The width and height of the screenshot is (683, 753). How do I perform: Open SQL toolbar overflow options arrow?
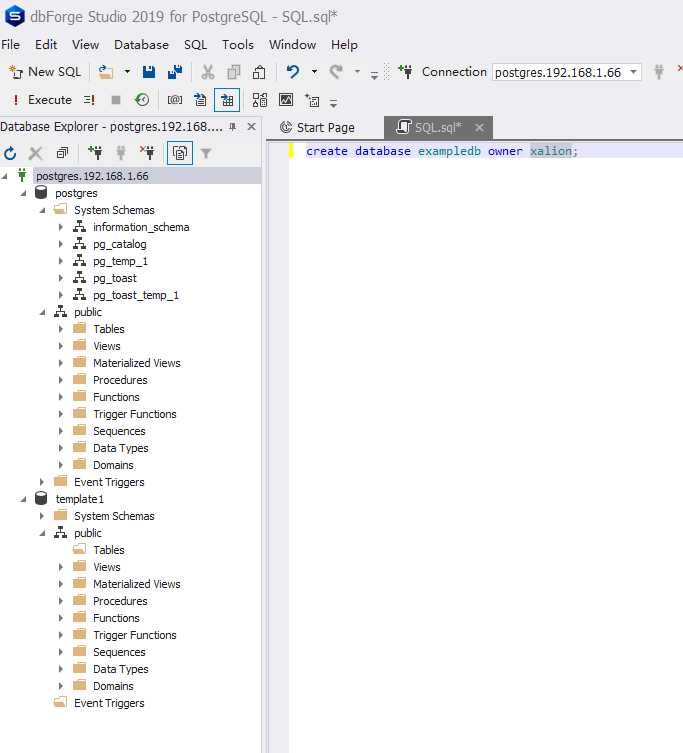[333, 102]
